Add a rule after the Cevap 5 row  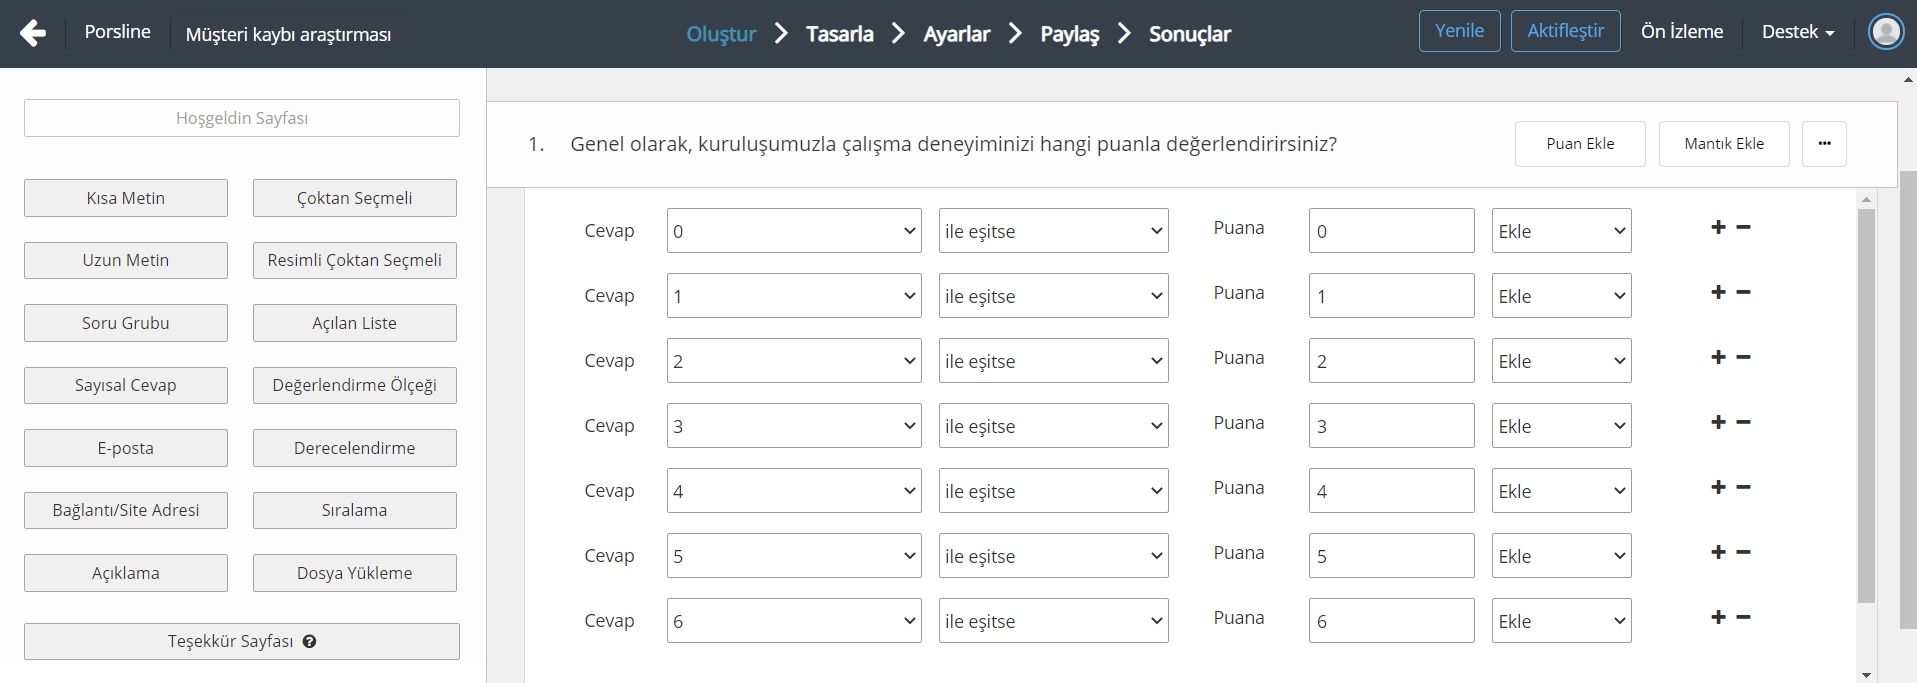pos(1718,552)
